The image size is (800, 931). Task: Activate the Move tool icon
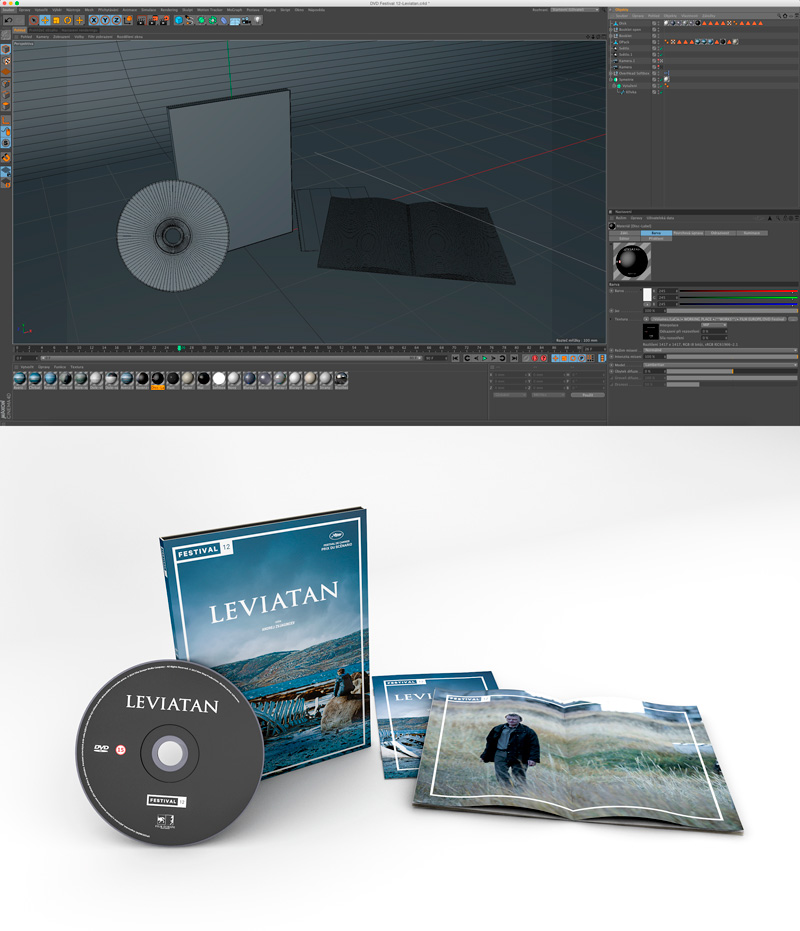pyautogui.click(x=45, y=20)
